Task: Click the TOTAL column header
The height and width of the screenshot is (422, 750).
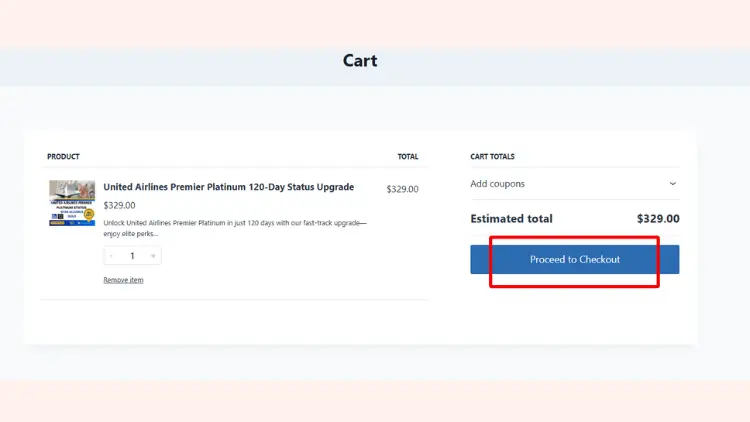Action: tap(408, 156)
